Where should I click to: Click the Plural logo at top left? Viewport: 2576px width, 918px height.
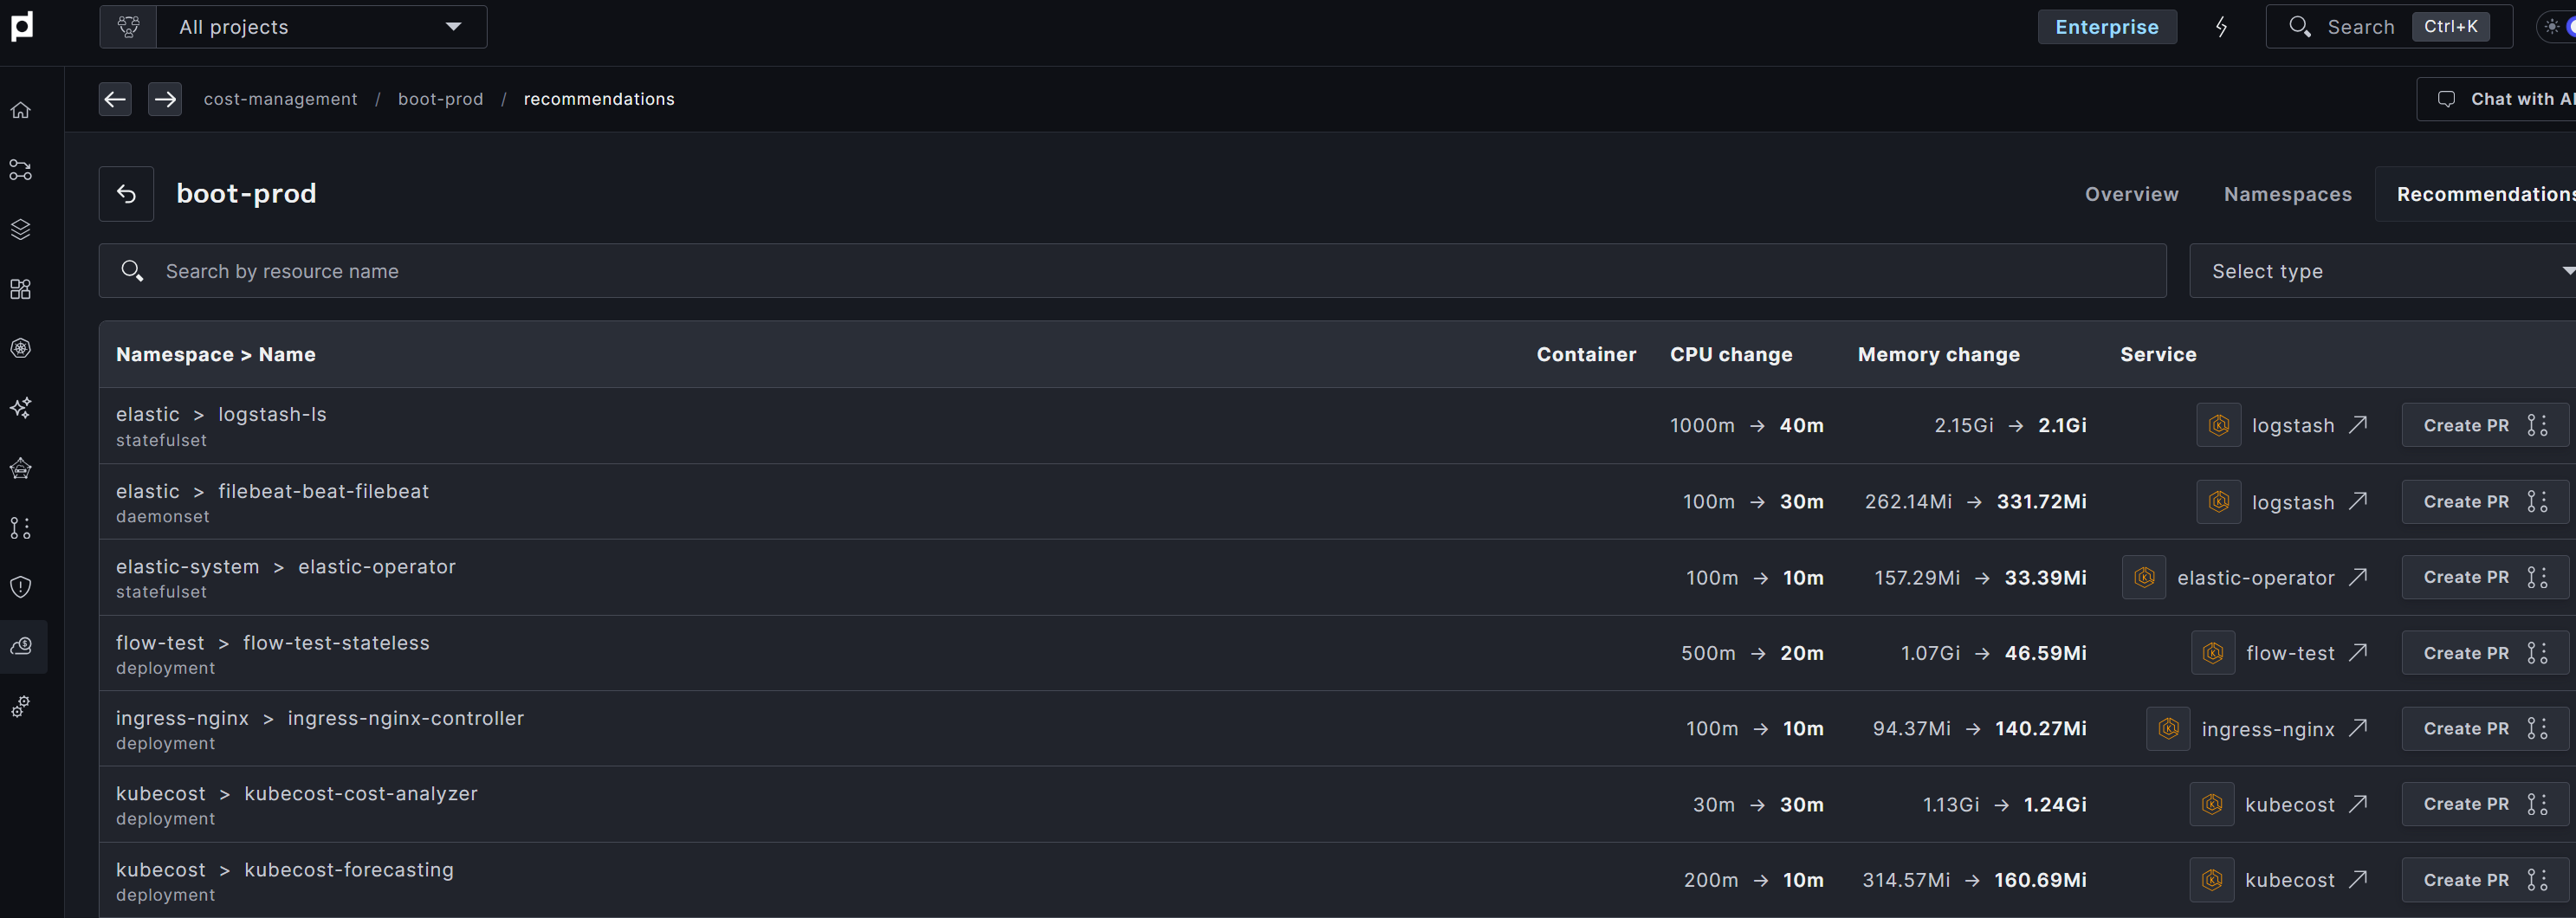coord(22,27)
